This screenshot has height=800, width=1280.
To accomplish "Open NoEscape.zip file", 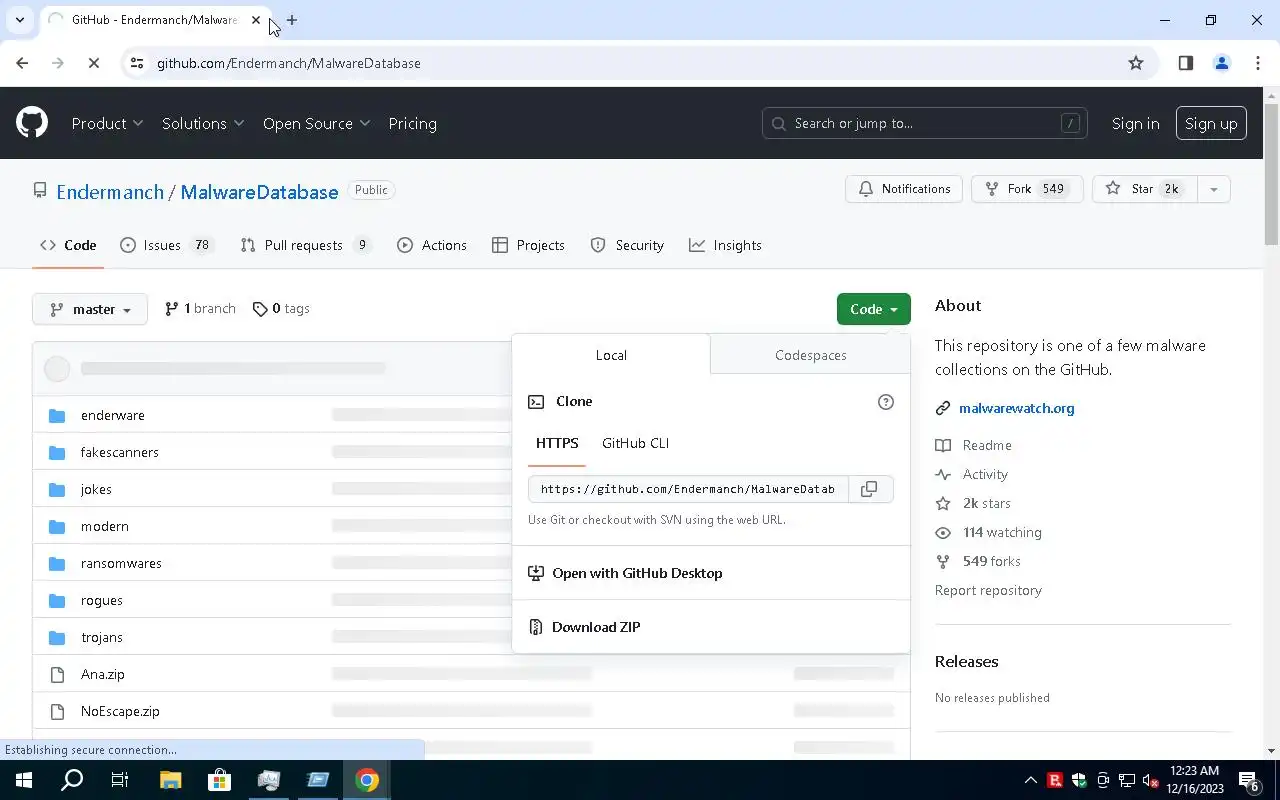I will [x=120, y=711].
